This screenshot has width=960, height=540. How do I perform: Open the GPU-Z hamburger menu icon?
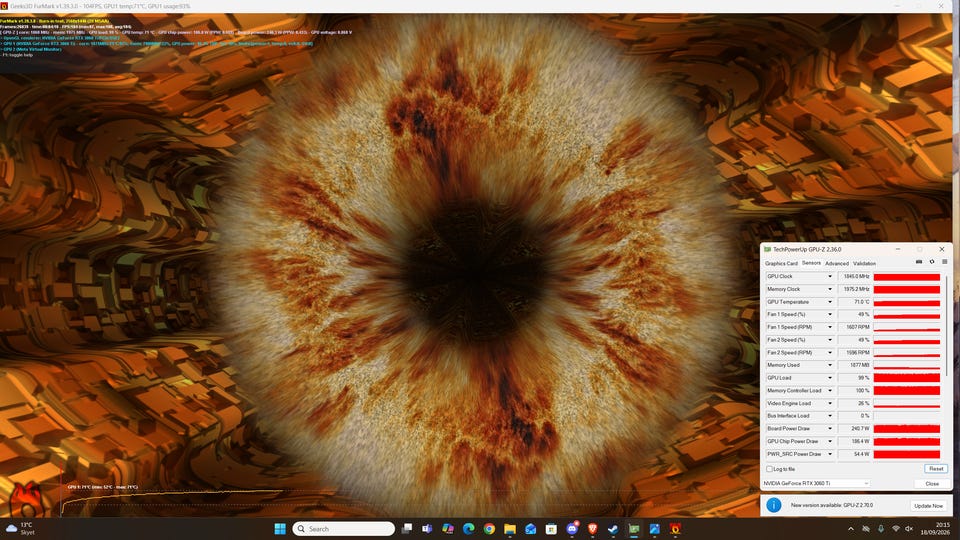coord(945,262)
